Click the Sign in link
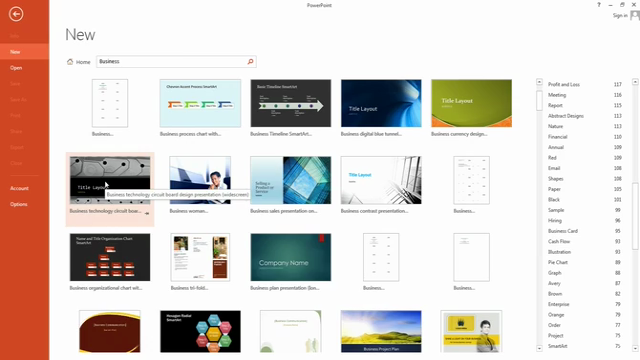Viewport: 640px width, 360px height. point(620,16)
